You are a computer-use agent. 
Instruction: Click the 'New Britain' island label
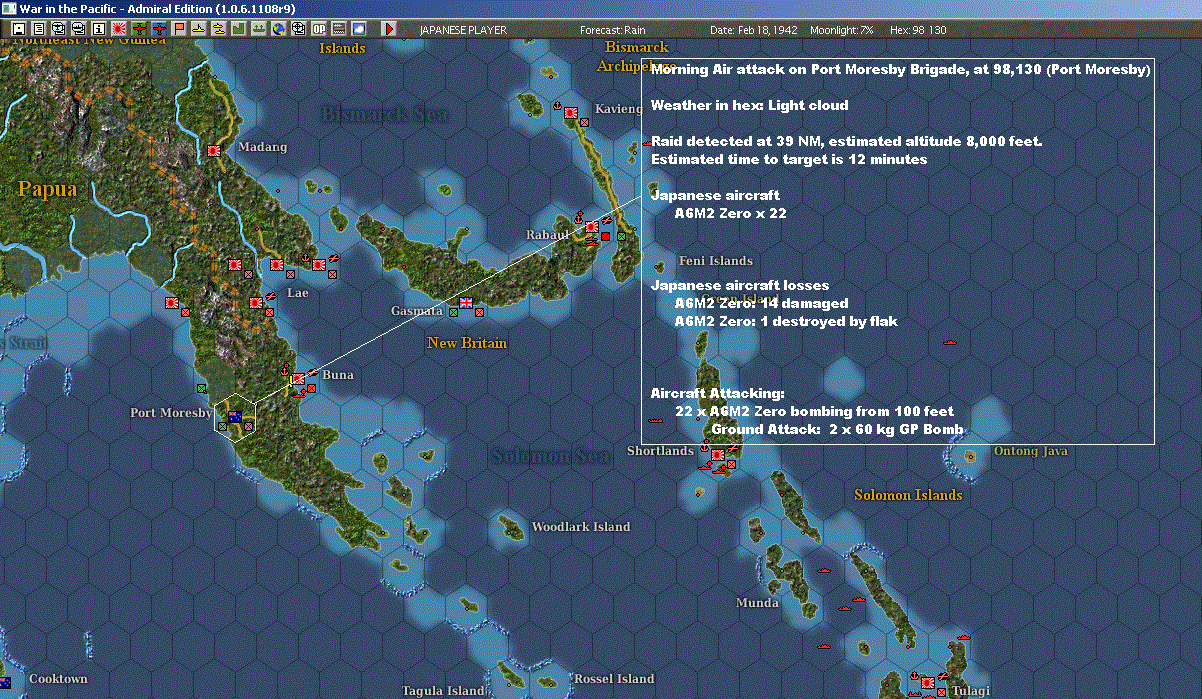tap(467, 343)
